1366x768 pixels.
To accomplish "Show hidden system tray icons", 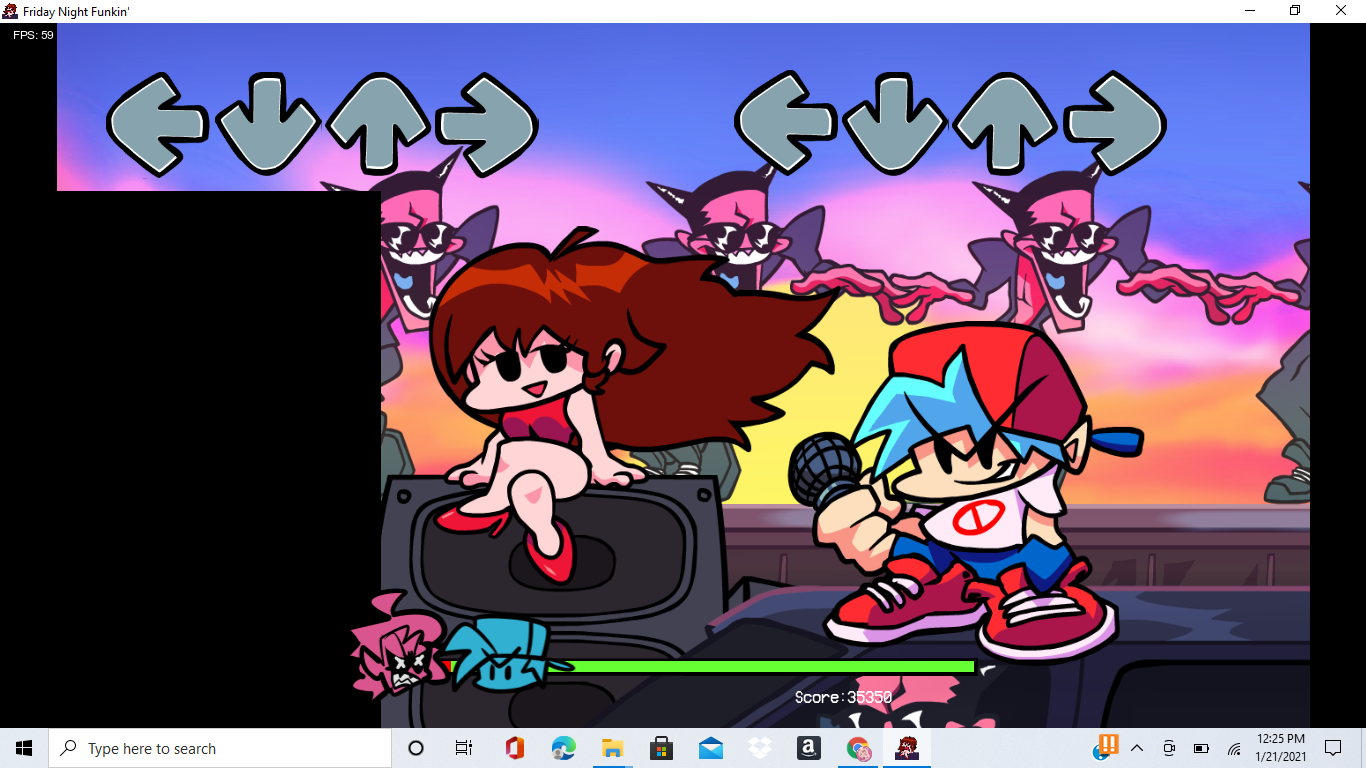I will pos(1137,748).
